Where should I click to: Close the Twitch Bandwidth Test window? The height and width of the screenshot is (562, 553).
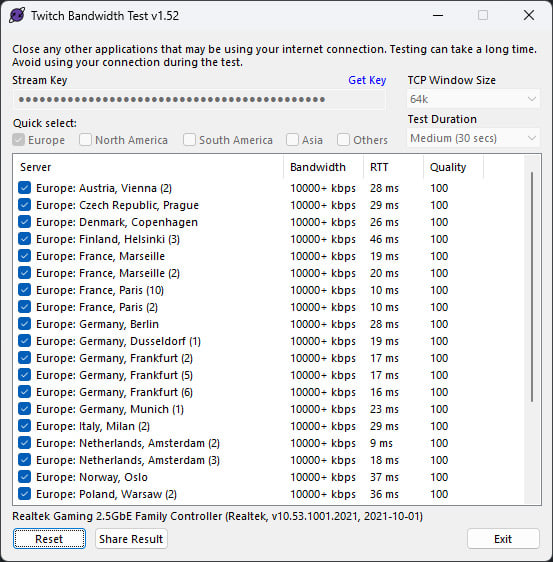pyautogui.click(x=529, y=15)
